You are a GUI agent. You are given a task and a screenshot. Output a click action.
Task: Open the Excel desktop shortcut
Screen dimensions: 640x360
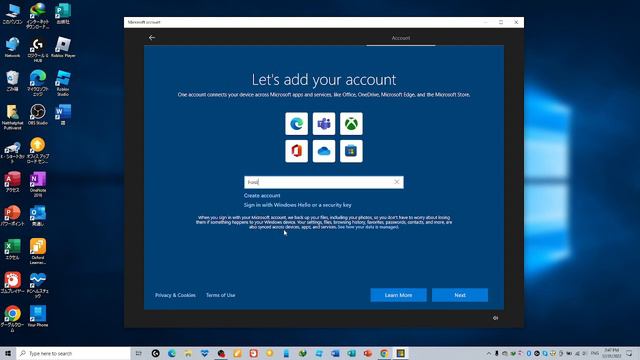(12, 249)
